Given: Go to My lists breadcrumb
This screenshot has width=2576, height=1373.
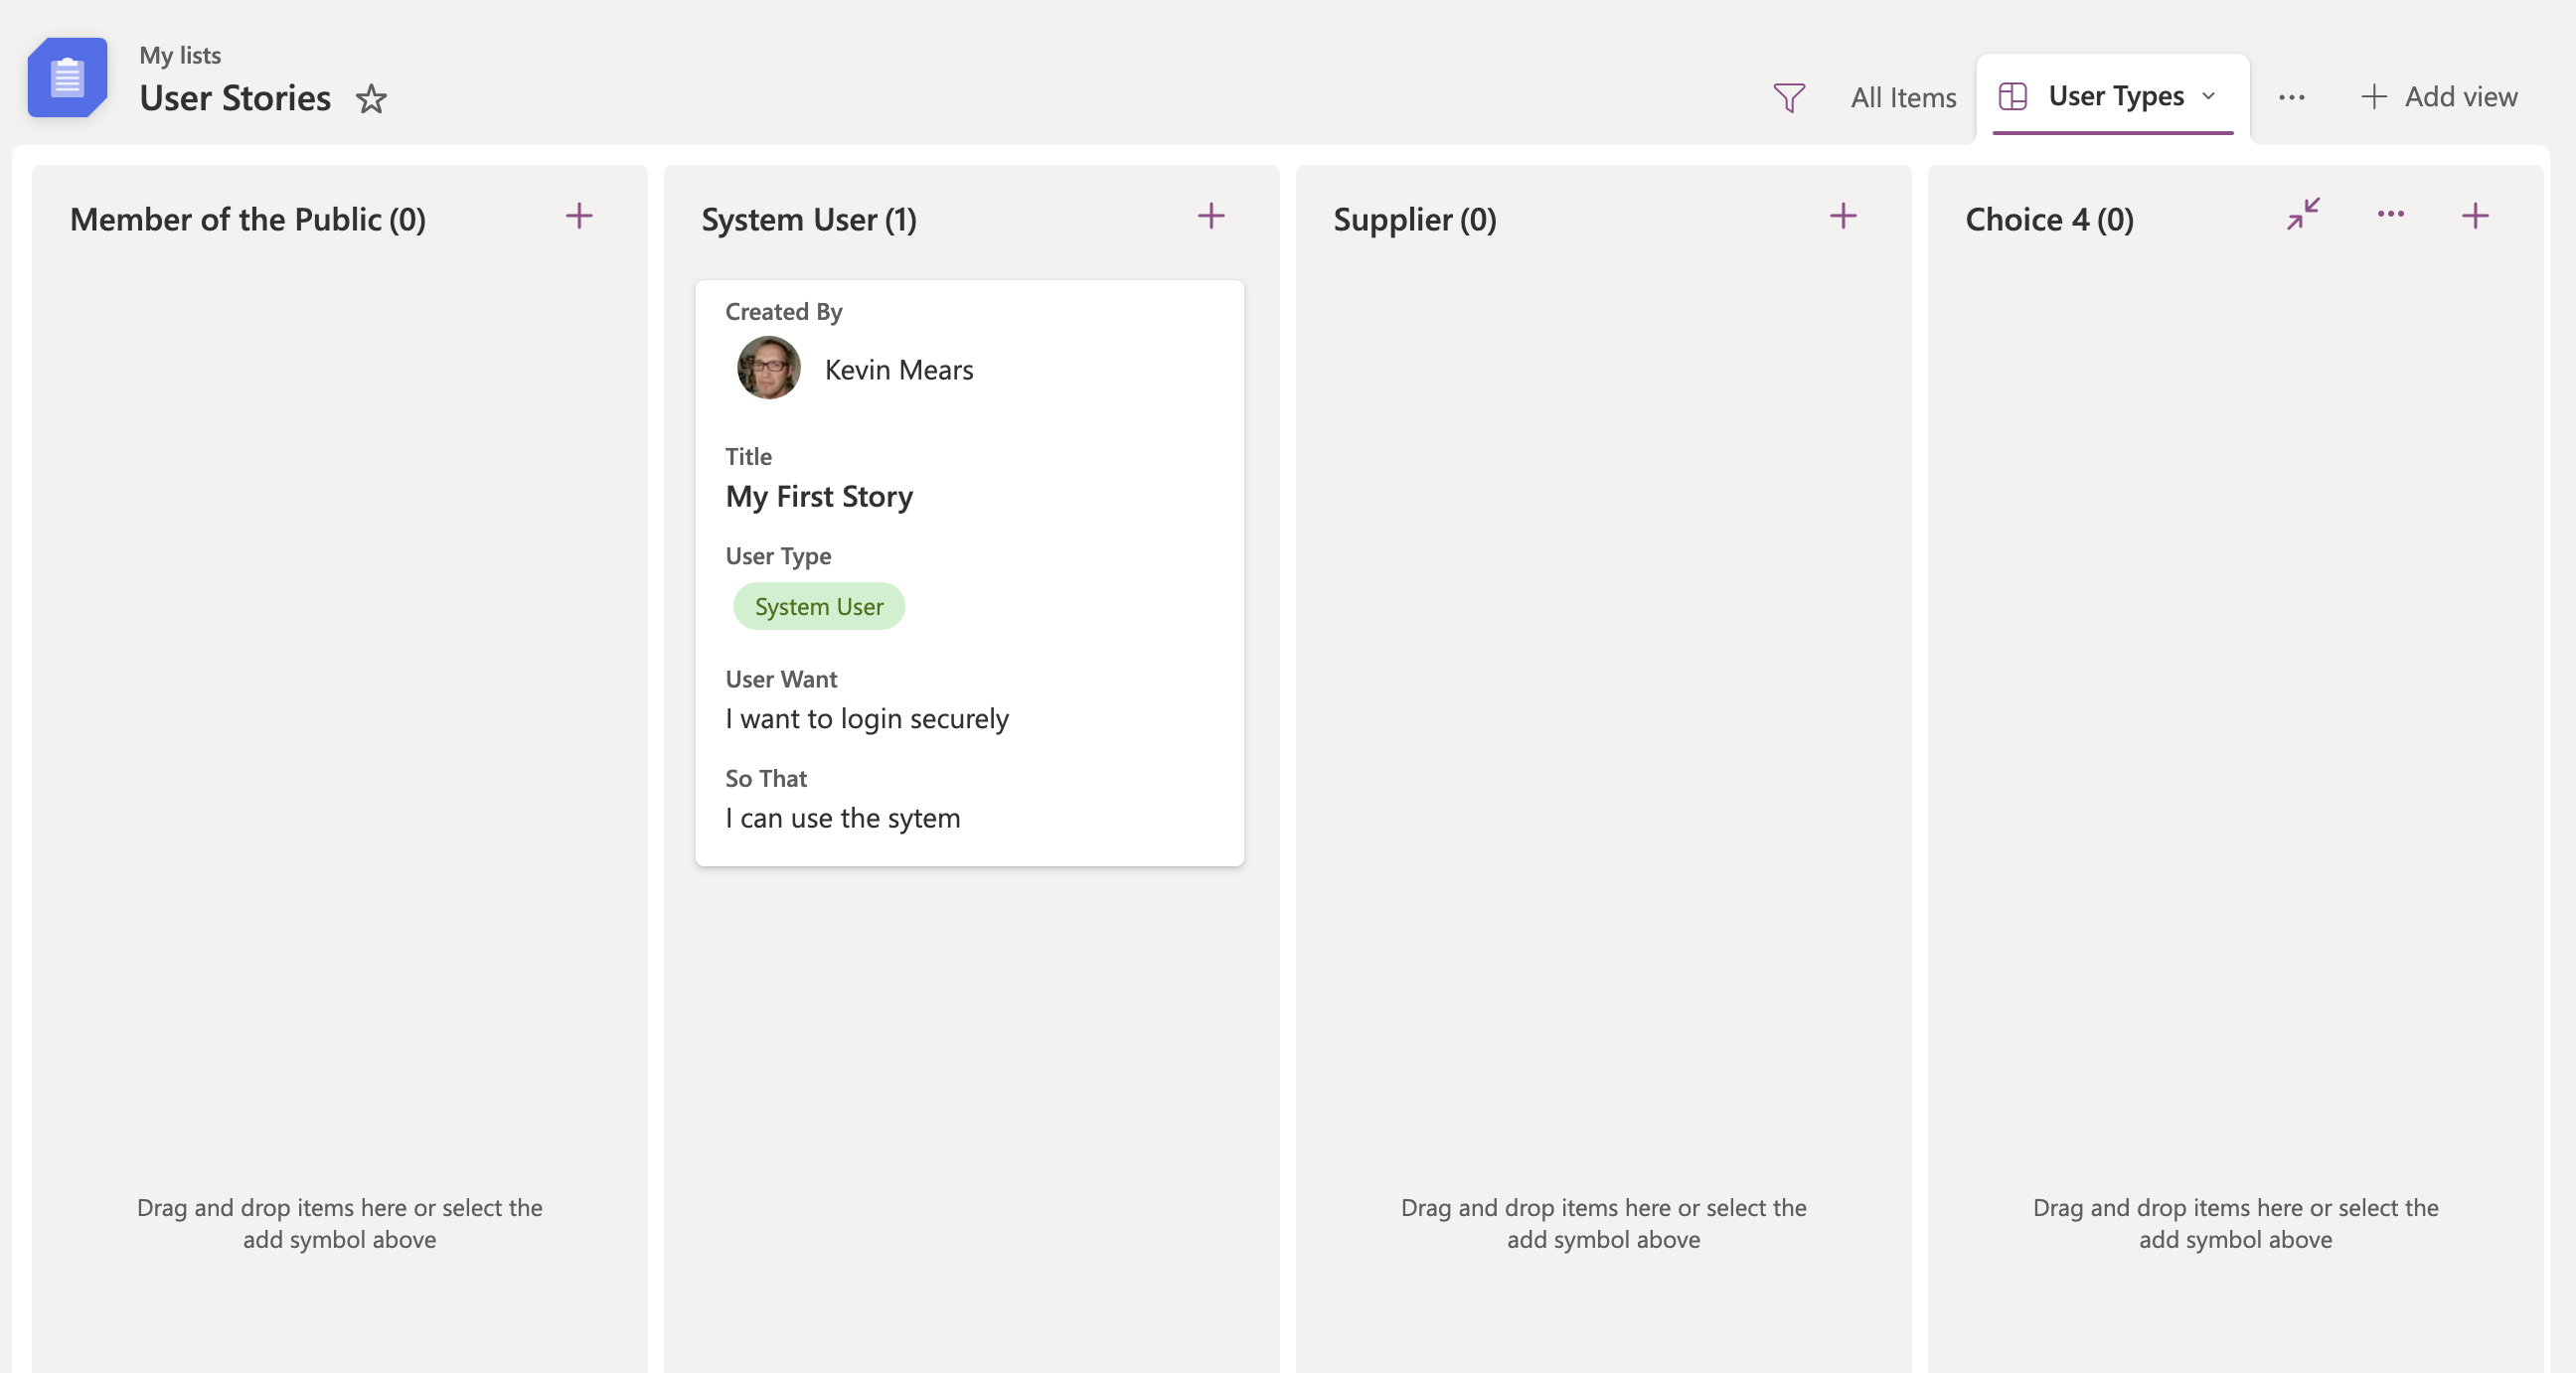Looking at the screenshot, I should (180, 55).
